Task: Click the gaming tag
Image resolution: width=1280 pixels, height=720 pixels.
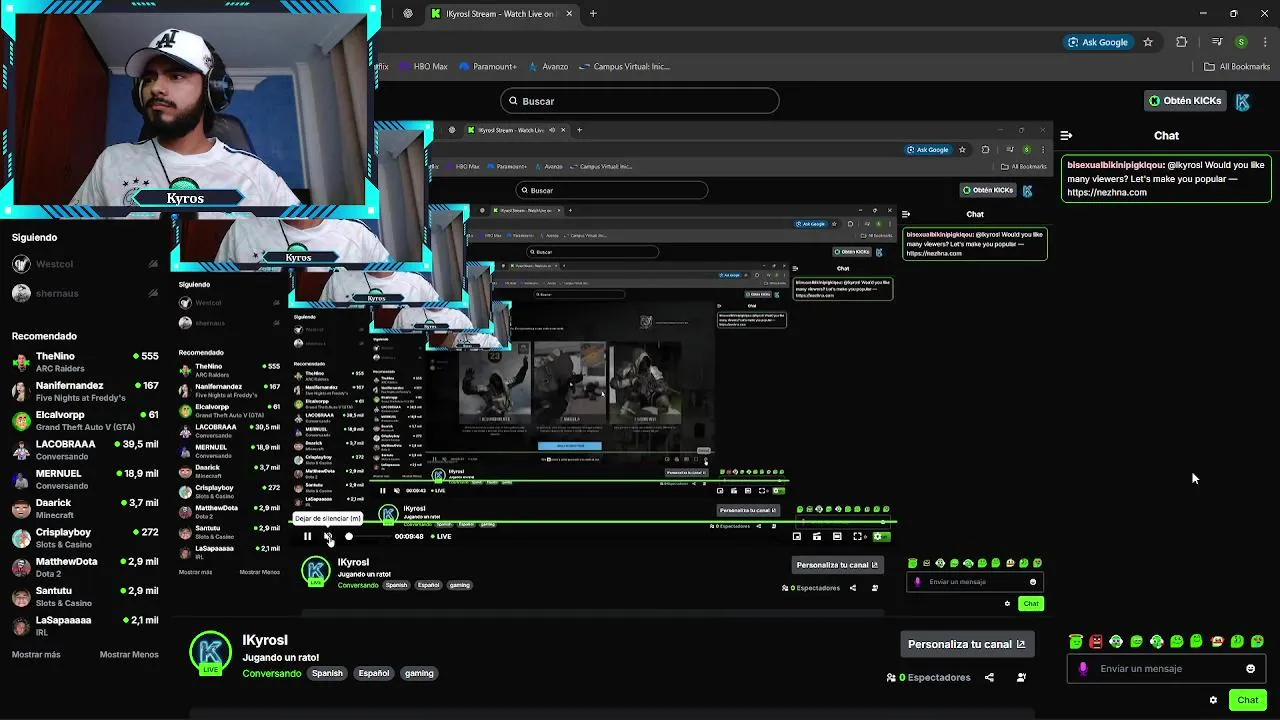Action: click(x=419, y=673)
